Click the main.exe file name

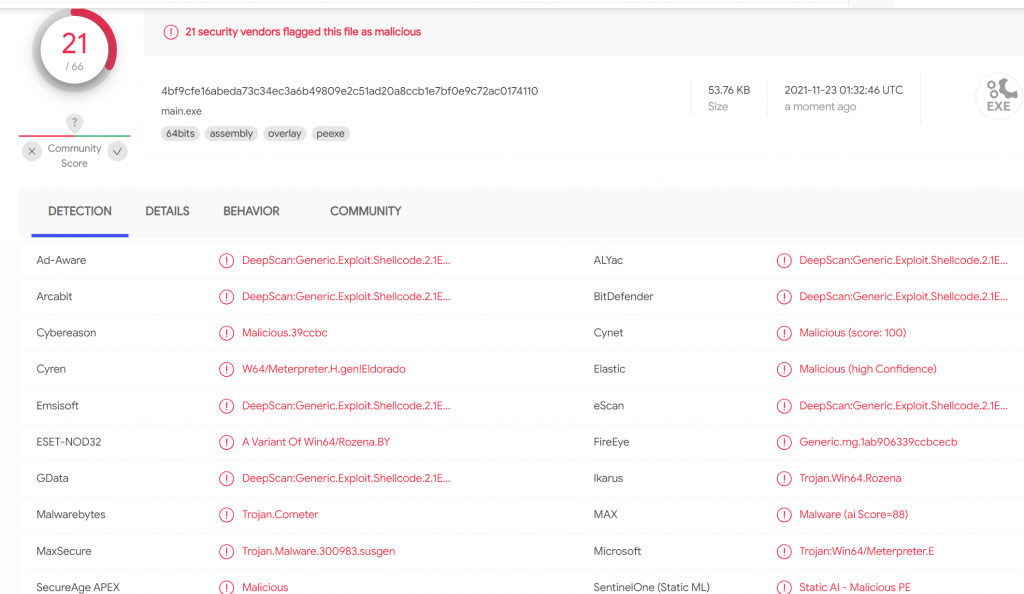[182, 112]
